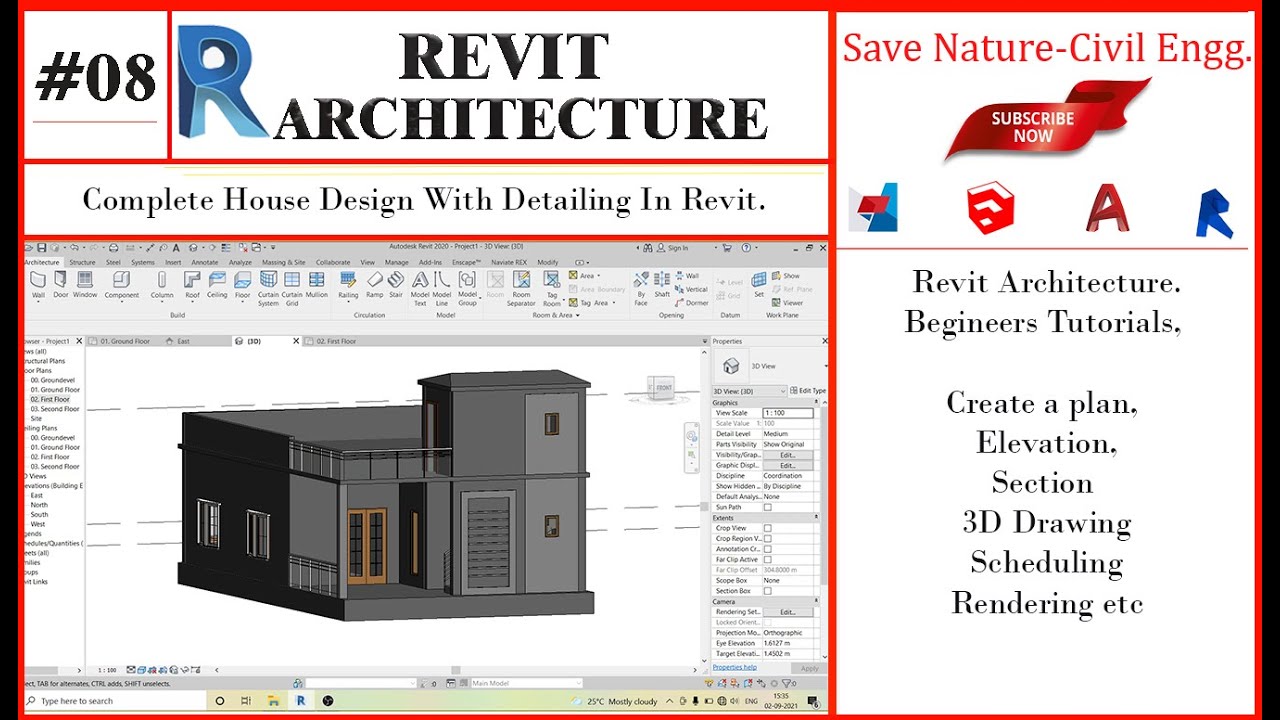Click Edit for Graphic Display options
The image size is (1280, 720).
pyautogui.click(x=788, y=465)
